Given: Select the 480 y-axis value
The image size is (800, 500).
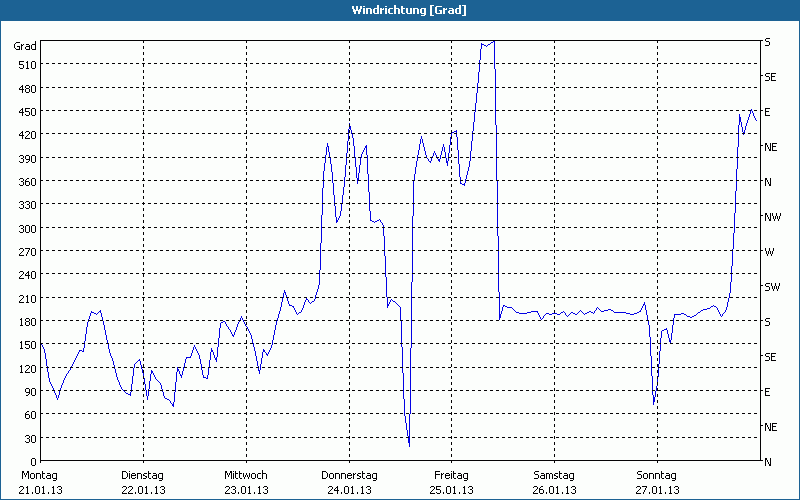Looking at the screenshot, I should click(x=28, y=88).
